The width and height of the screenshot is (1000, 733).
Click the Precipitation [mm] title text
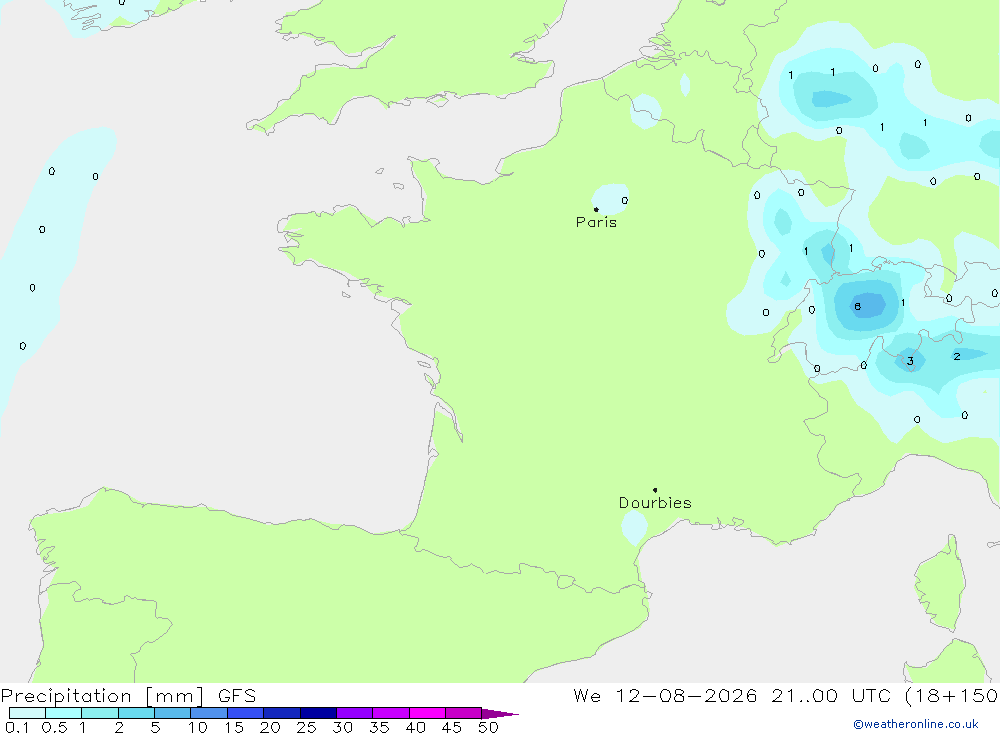[102, 696]
